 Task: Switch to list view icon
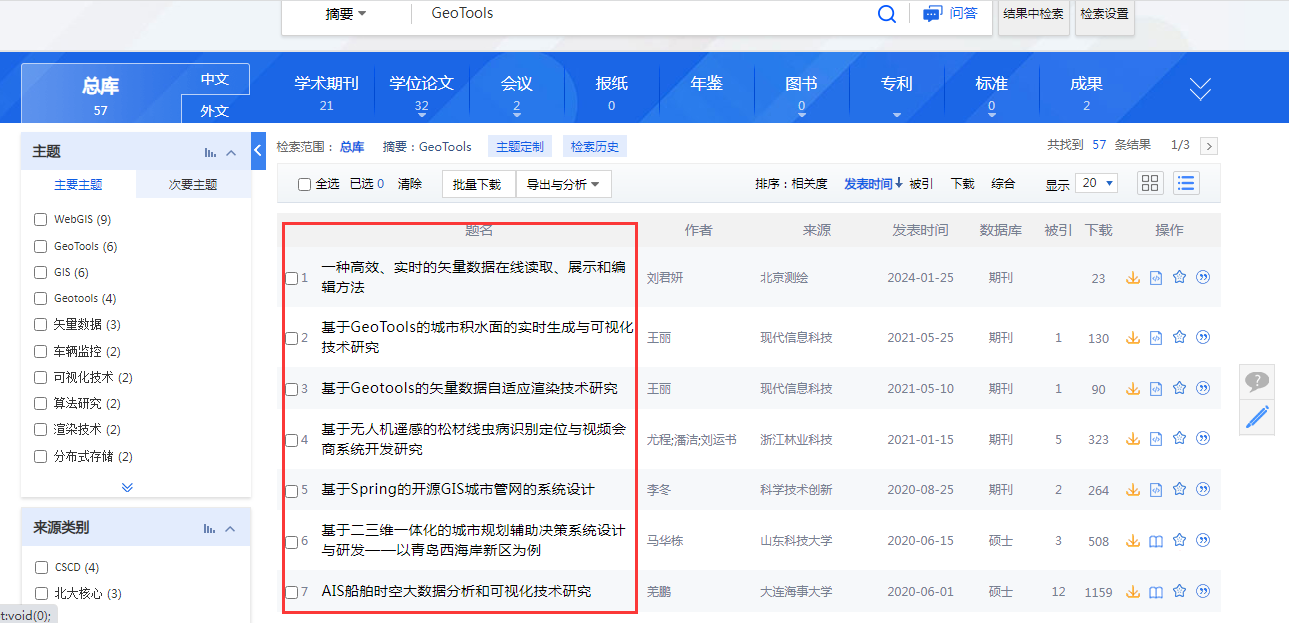(x=1186, y=183)
